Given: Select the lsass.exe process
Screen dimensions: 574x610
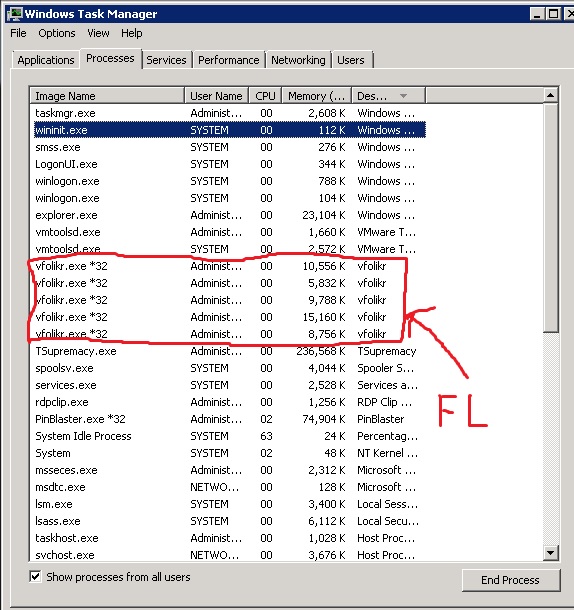Looking at the screenshot, I should click(x=228, y=521).
